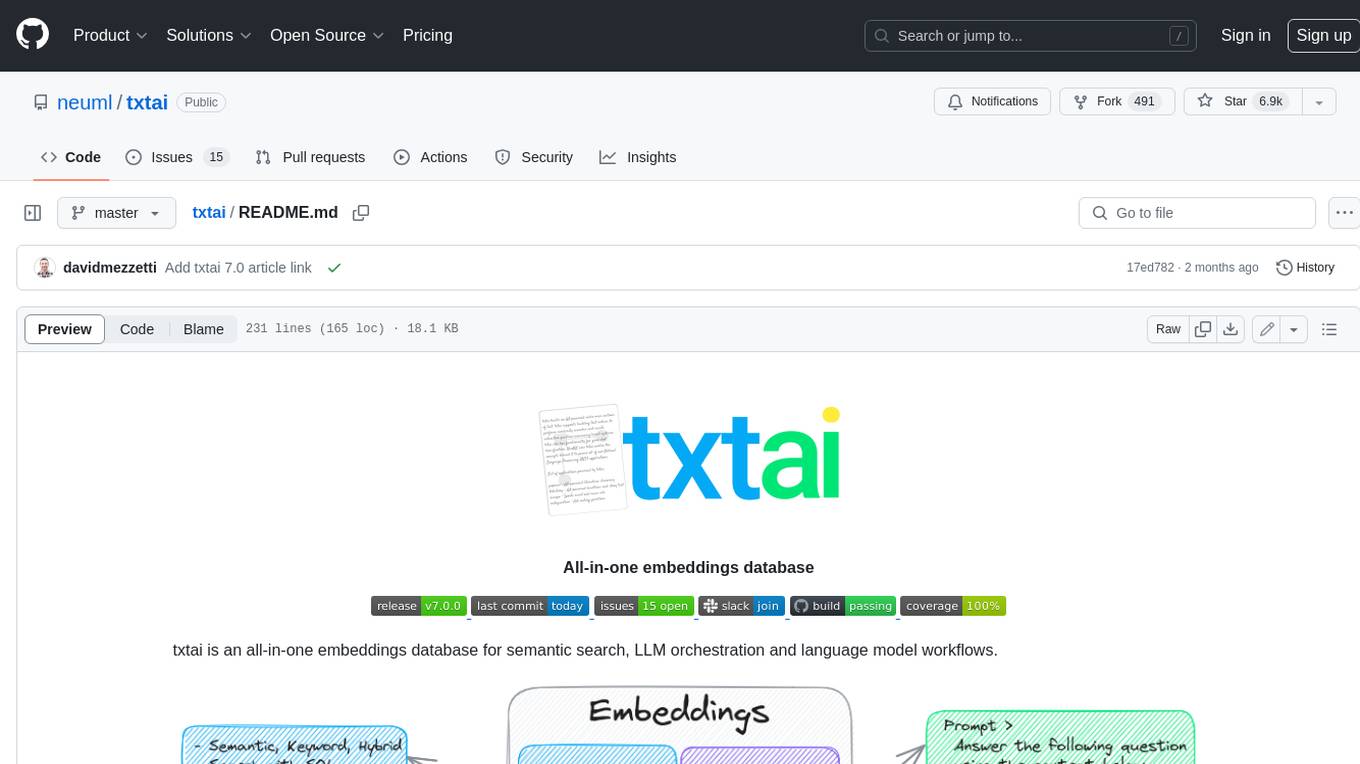Copy raw file contents
The height and width of the screenshot is (764, 1360).
pos(1203,329)
